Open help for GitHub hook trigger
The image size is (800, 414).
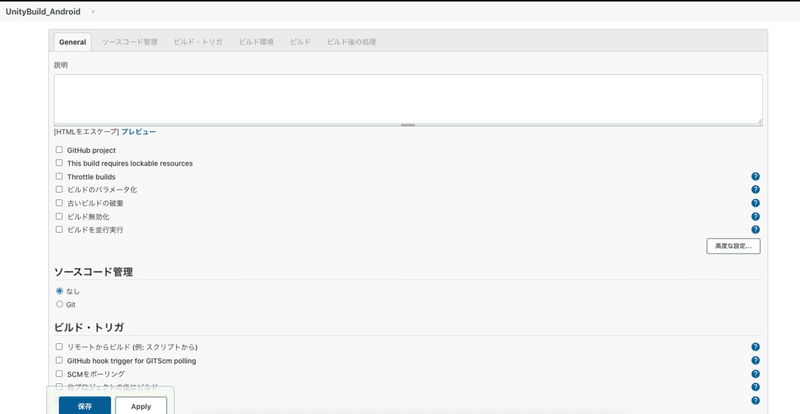click(x=755, y=360)
